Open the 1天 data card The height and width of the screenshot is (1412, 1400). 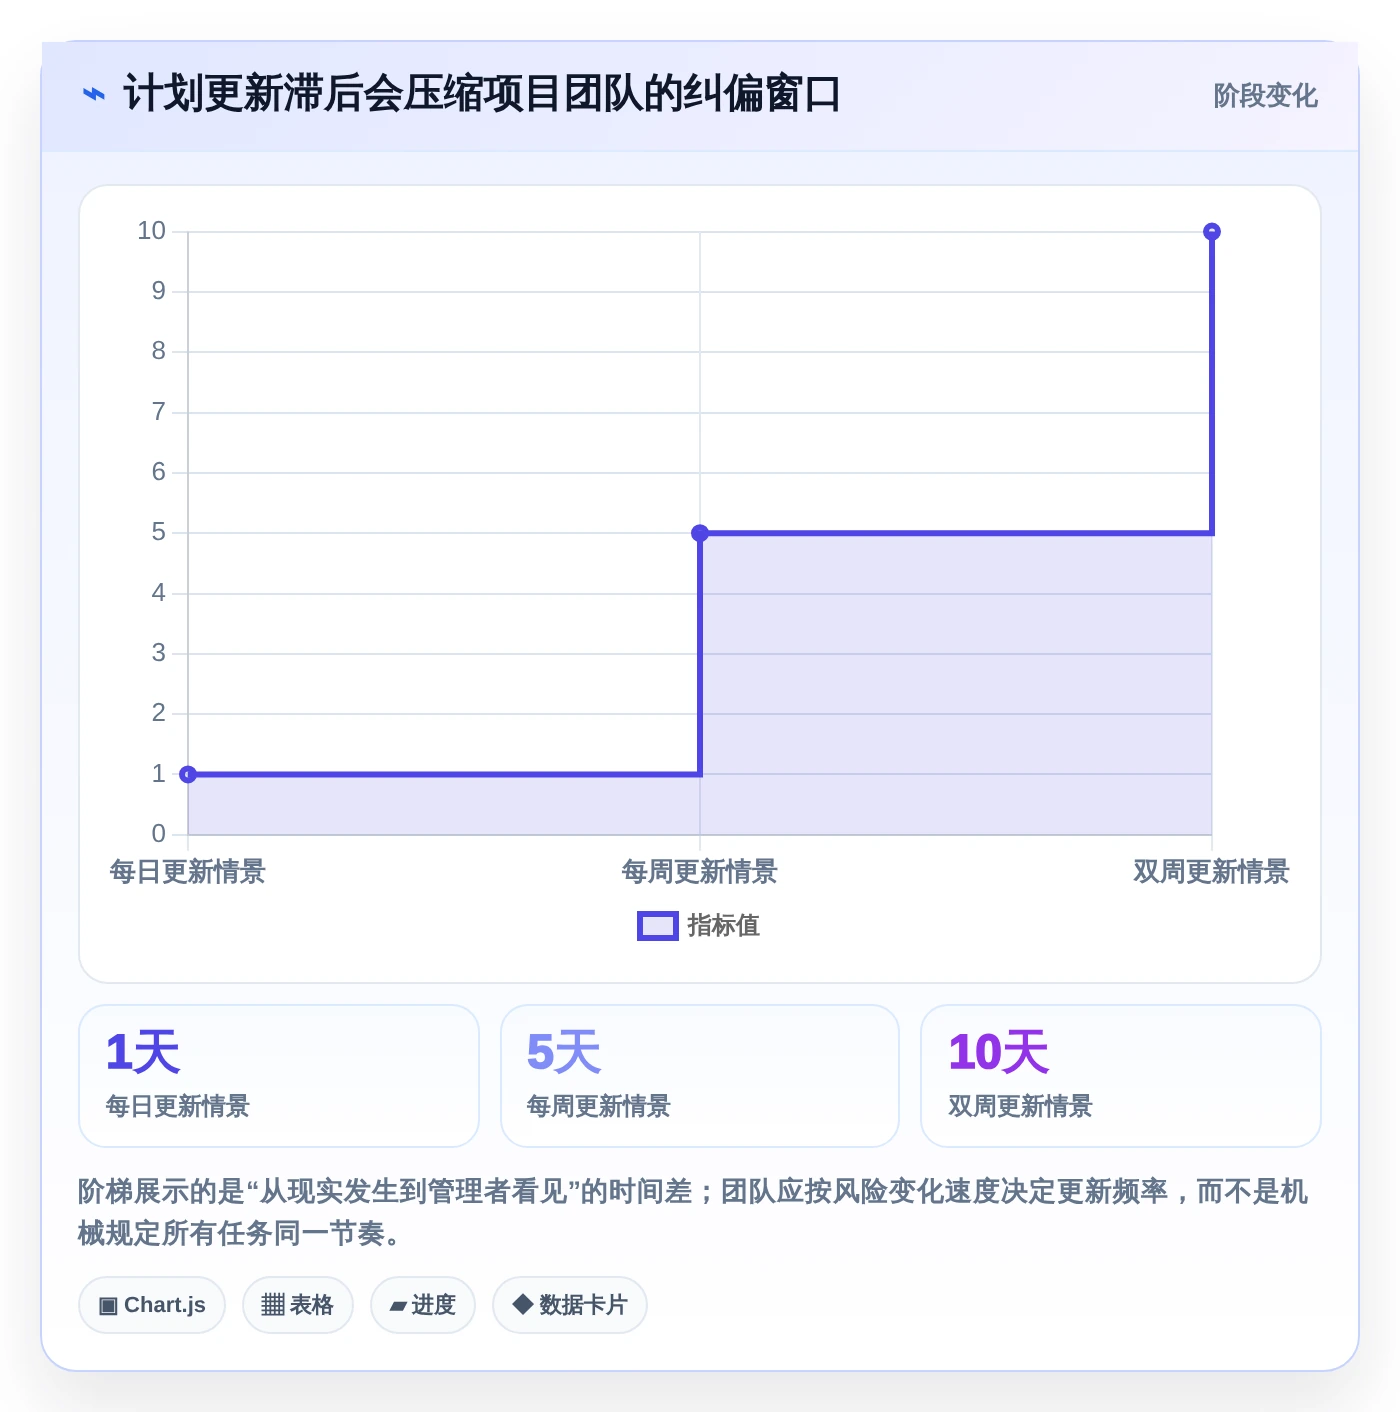coord(279,1076)
